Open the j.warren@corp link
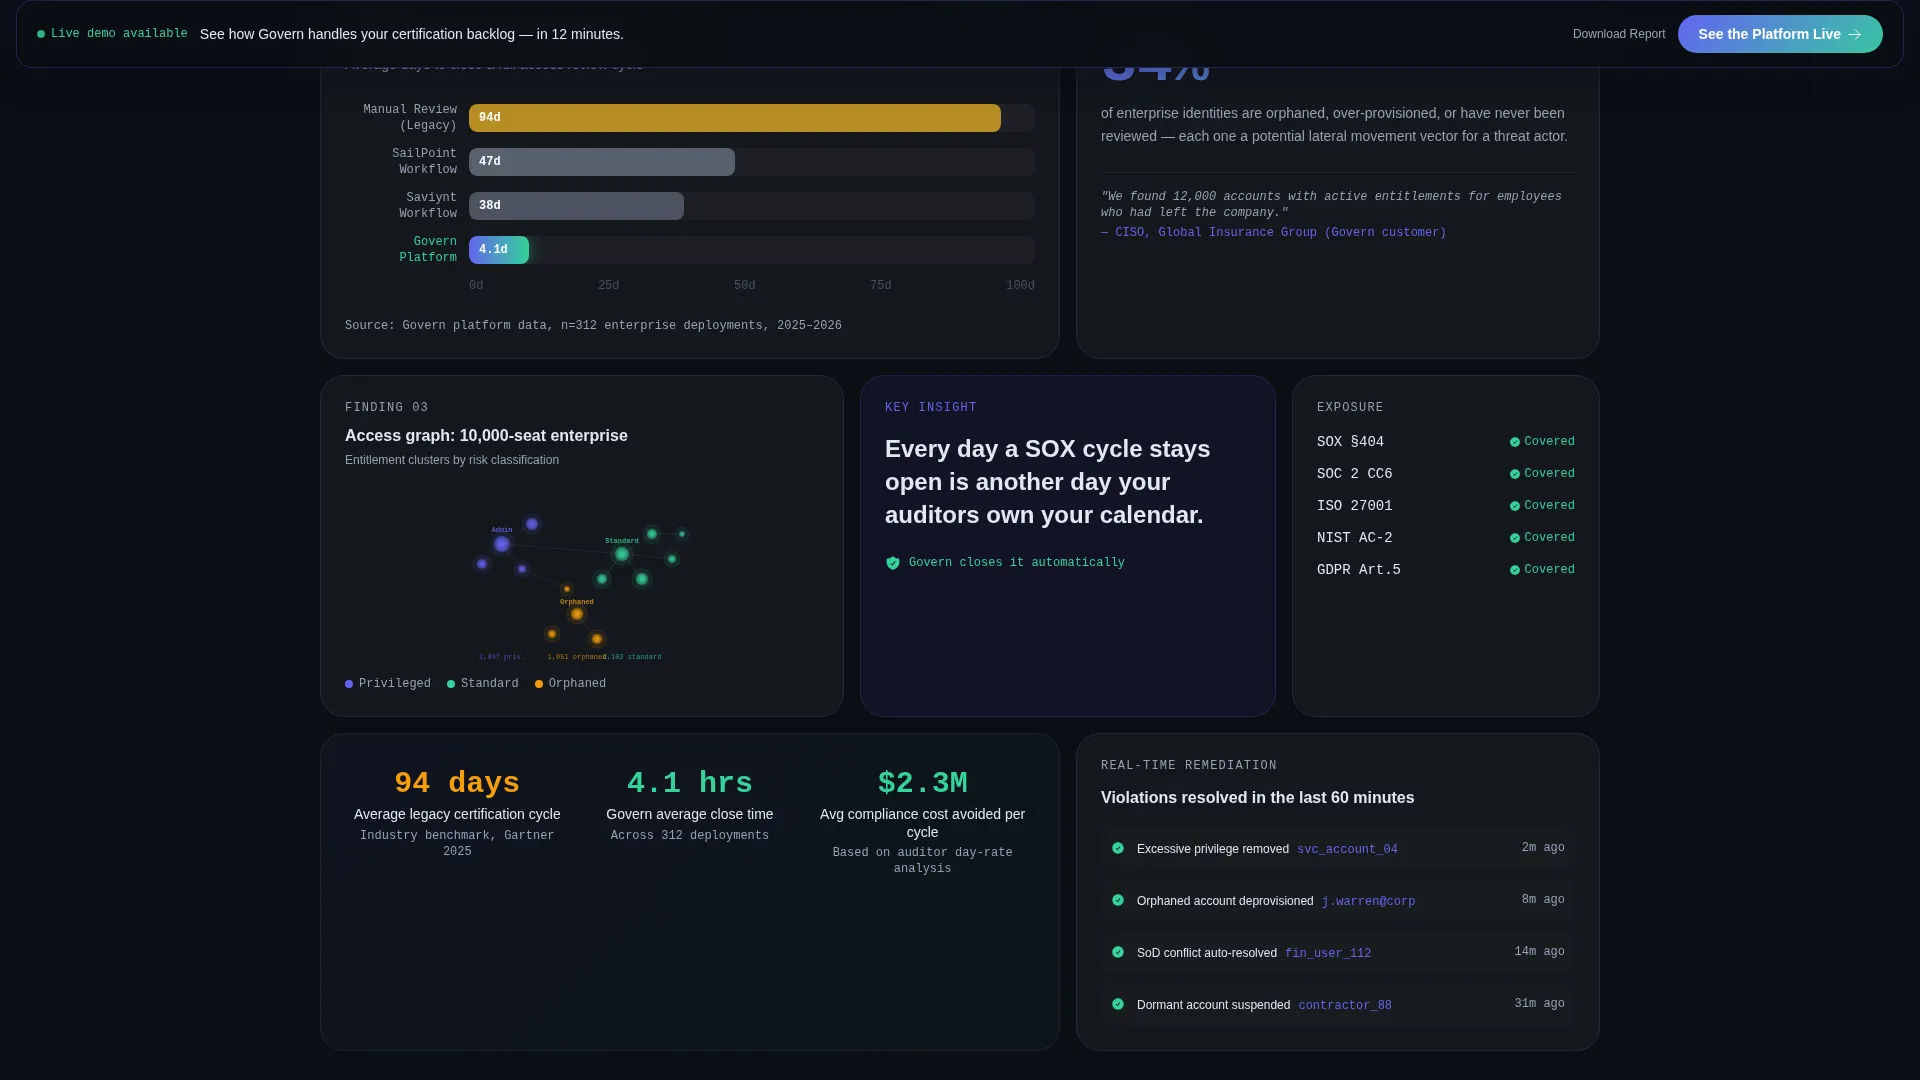This screenshot has width=1920, height=1080. click(1368, 902)
